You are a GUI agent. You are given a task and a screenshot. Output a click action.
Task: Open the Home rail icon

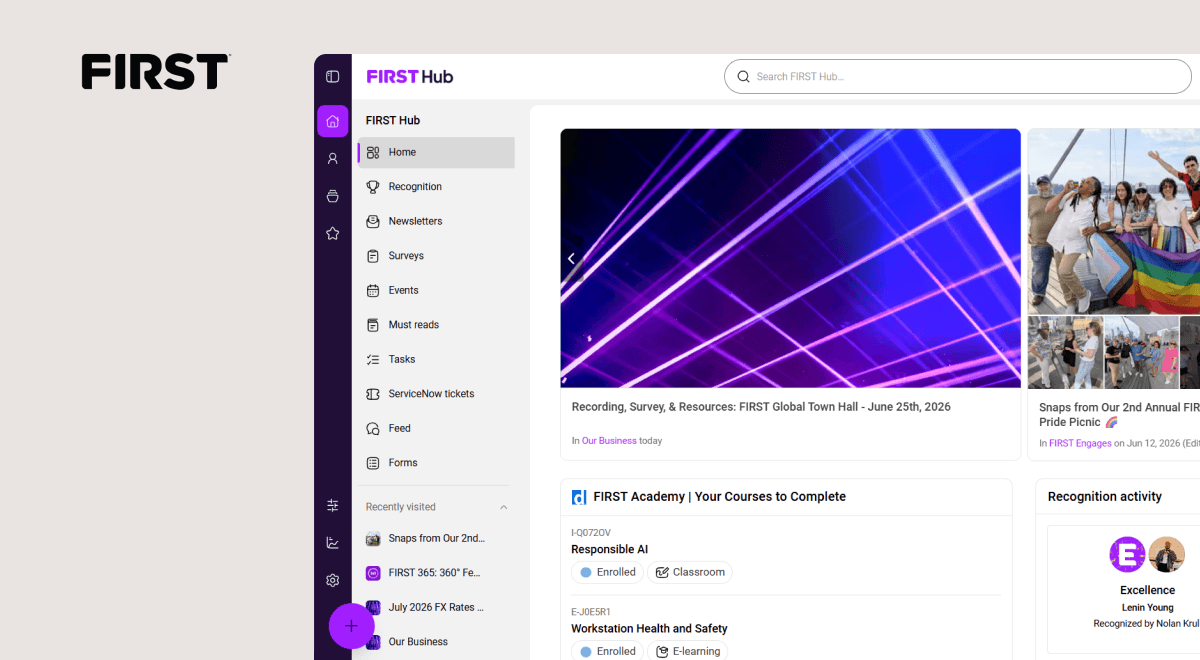333,121
